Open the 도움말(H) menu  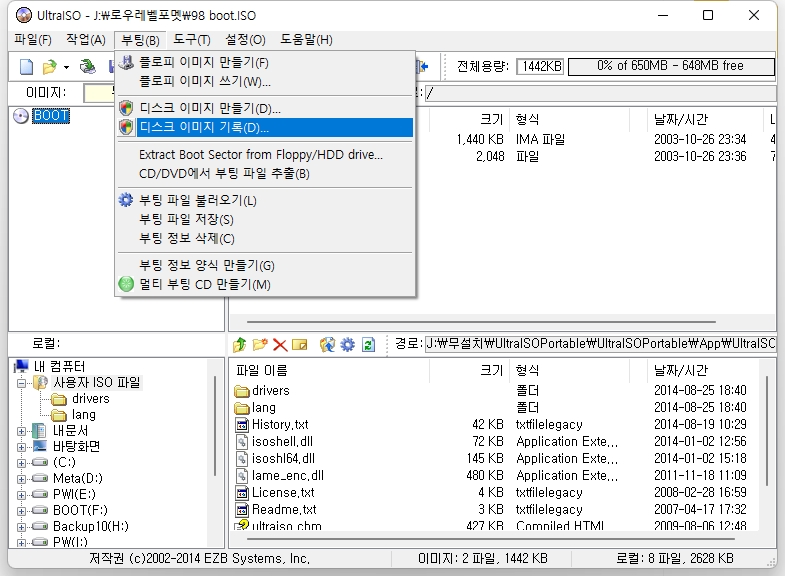(x=306, y=40)
